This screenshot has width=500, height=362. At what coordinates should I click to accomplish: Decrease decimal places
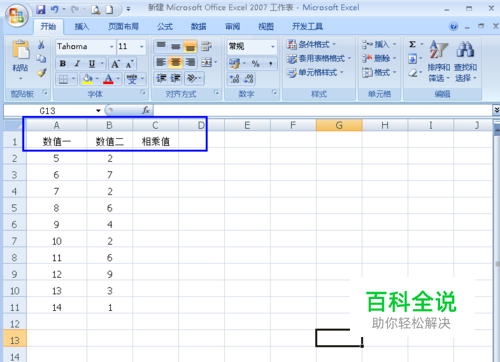[249, 79]
